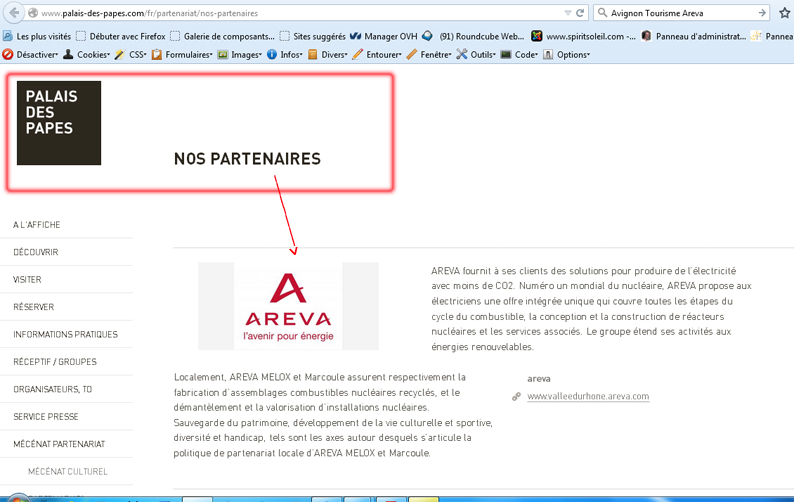
Task: Open Galerie de composants bookmark
Action: point(223,36)
